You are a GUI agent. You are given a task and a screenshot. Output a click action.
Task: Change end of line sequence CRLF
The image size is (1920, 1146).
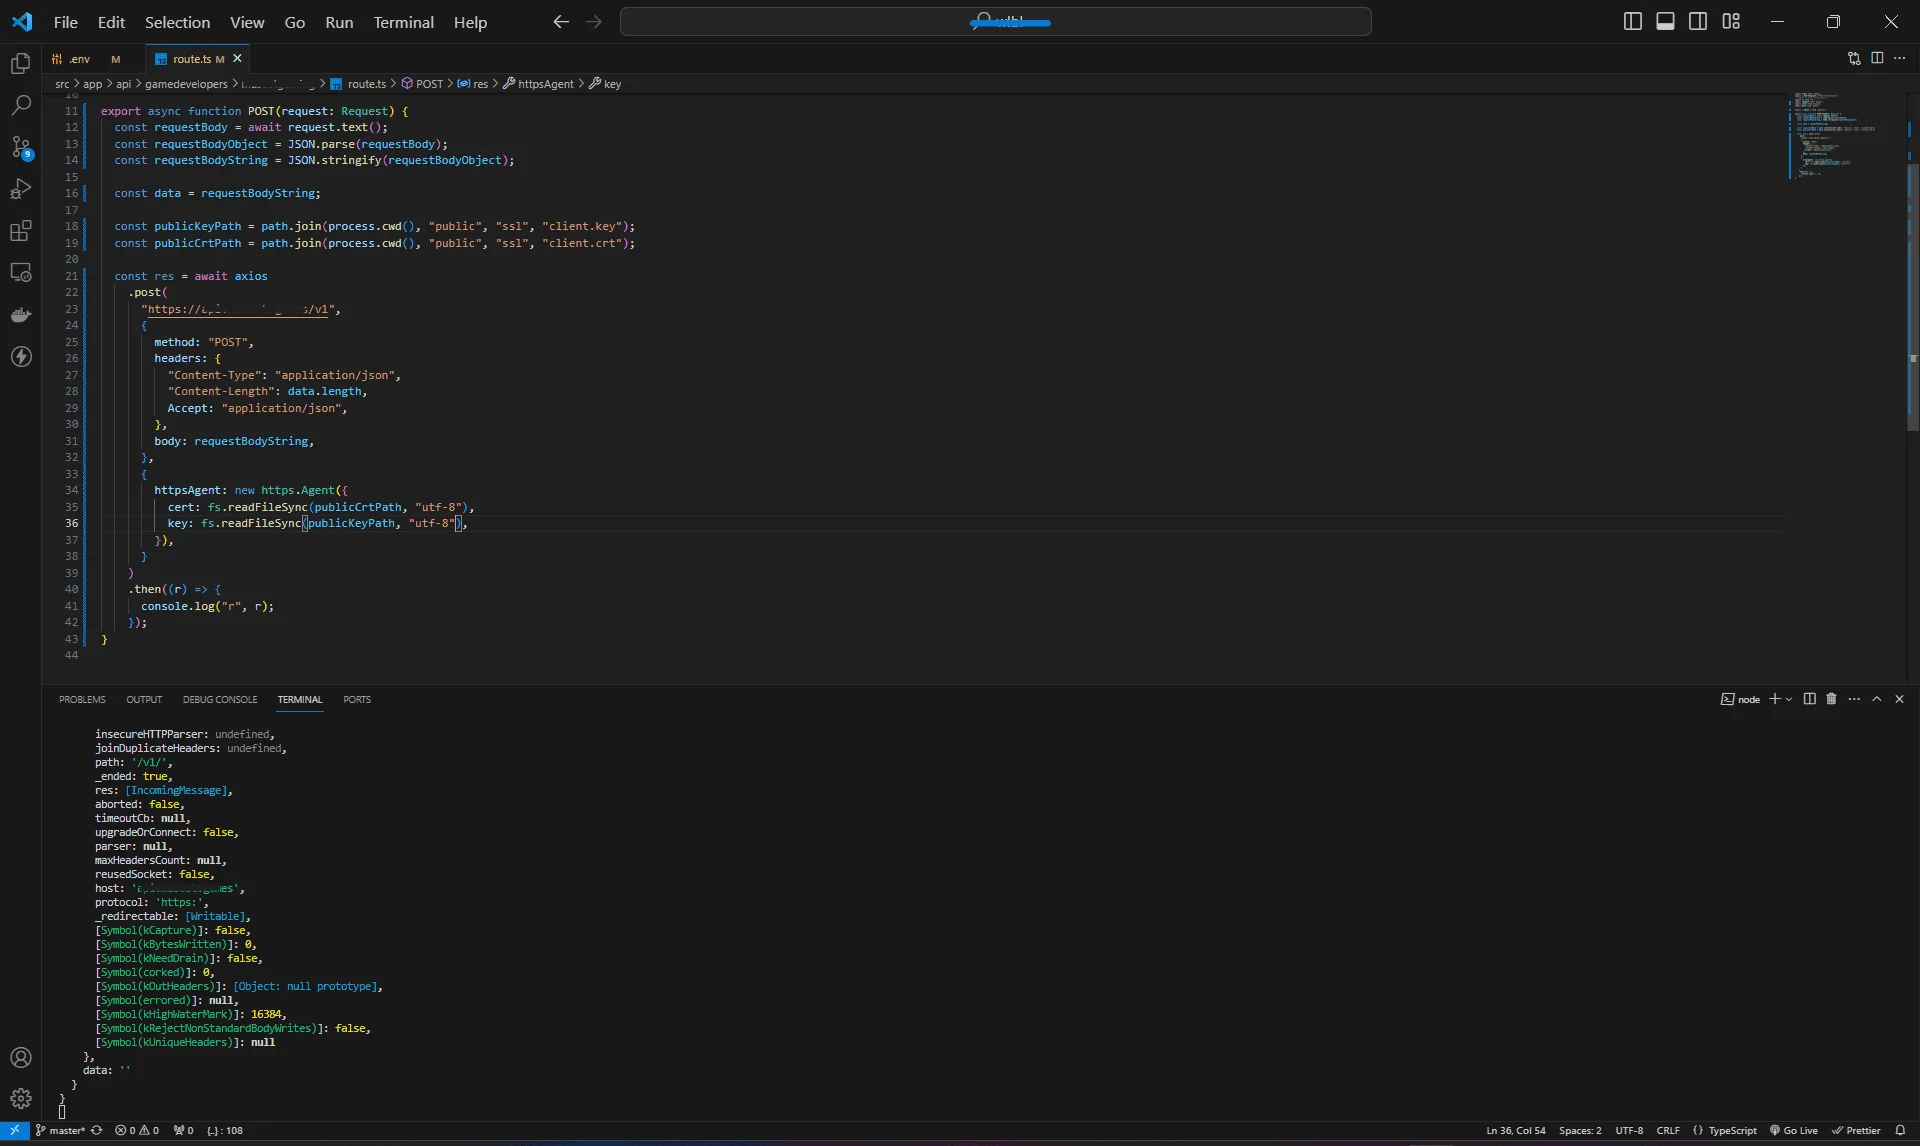(x=1668, y=1131)
